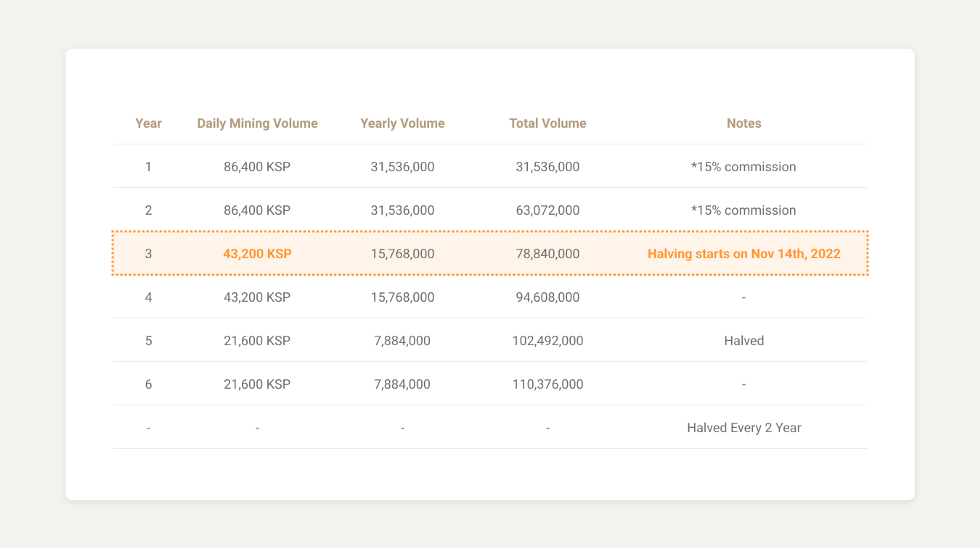Click '21,600 KSP' in year 5 row

257,341
